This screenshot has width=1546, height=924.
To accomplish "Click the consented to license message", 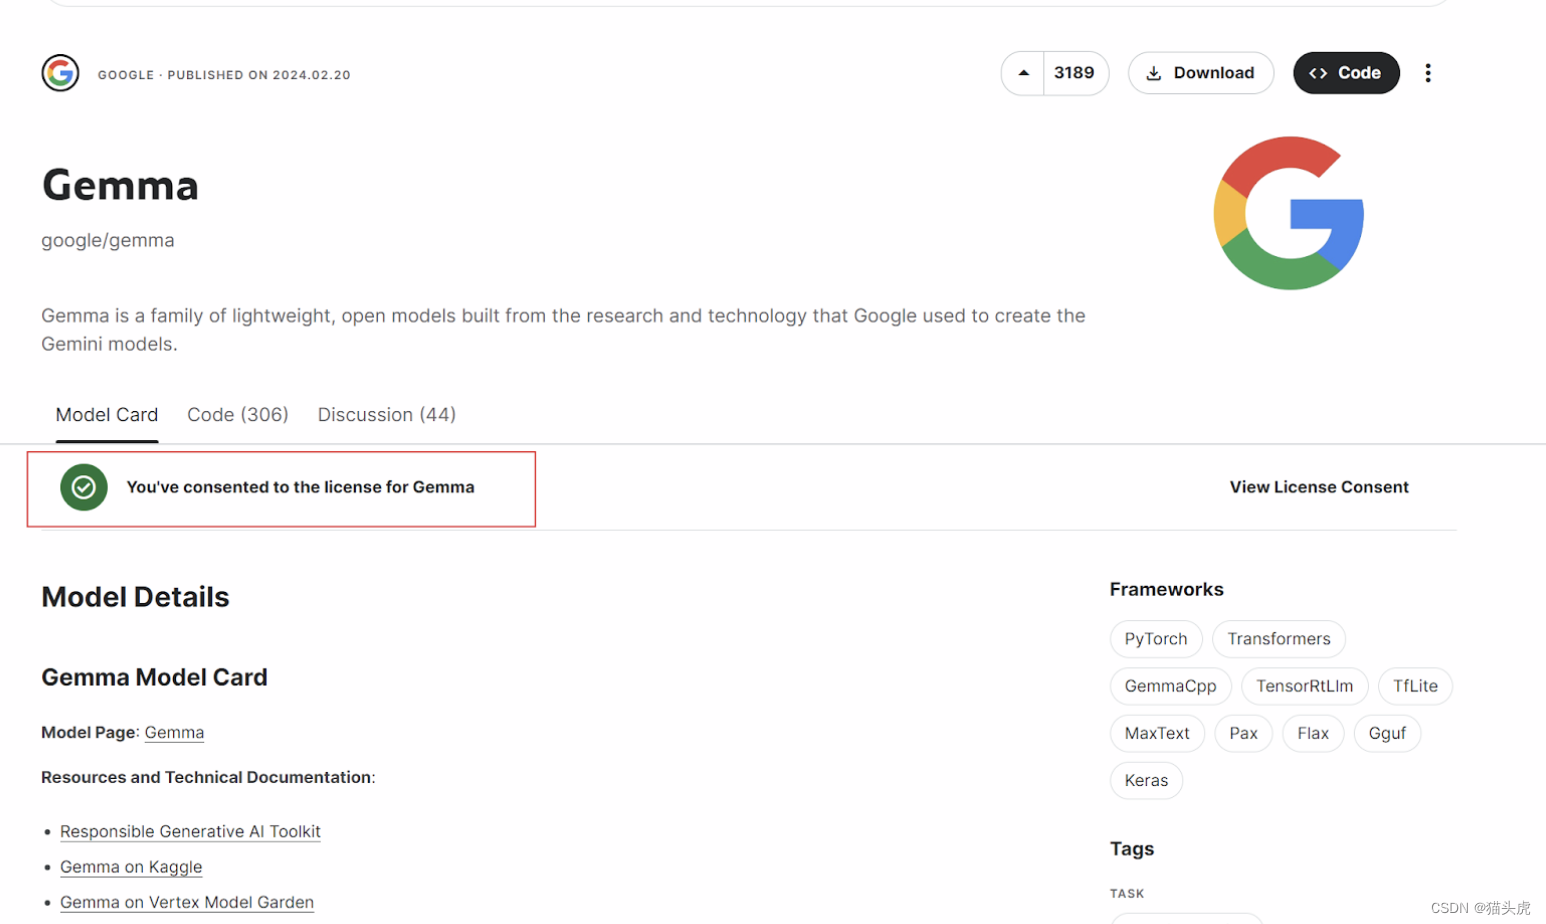I will pos(300,487).
